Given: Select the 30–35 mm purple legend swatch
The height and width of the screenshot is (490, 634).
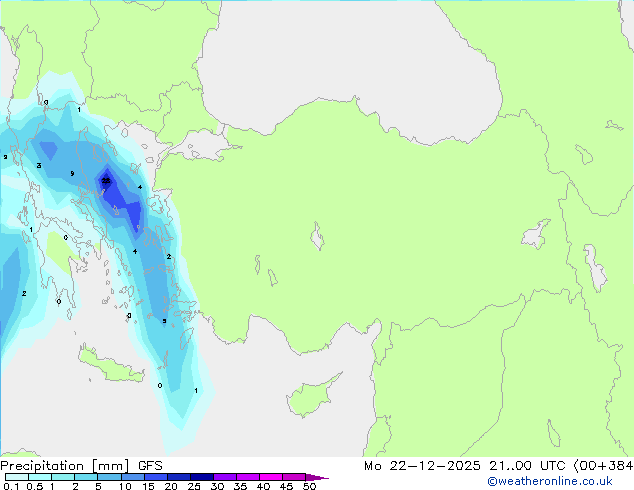Looking at the screenshot, I should [224, 477].
